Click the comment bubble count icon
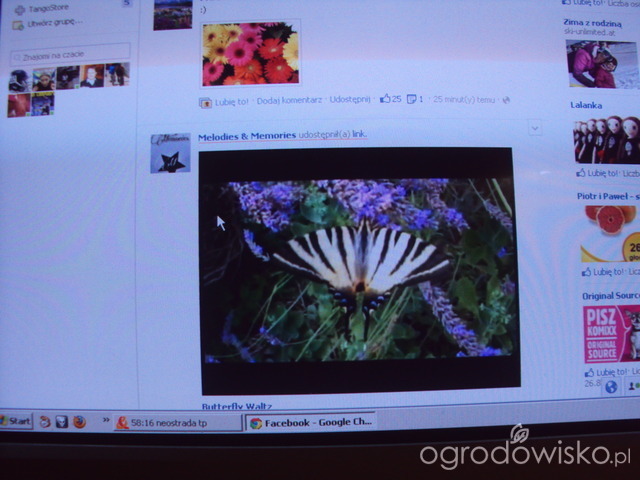 click(x=411, y=100)
